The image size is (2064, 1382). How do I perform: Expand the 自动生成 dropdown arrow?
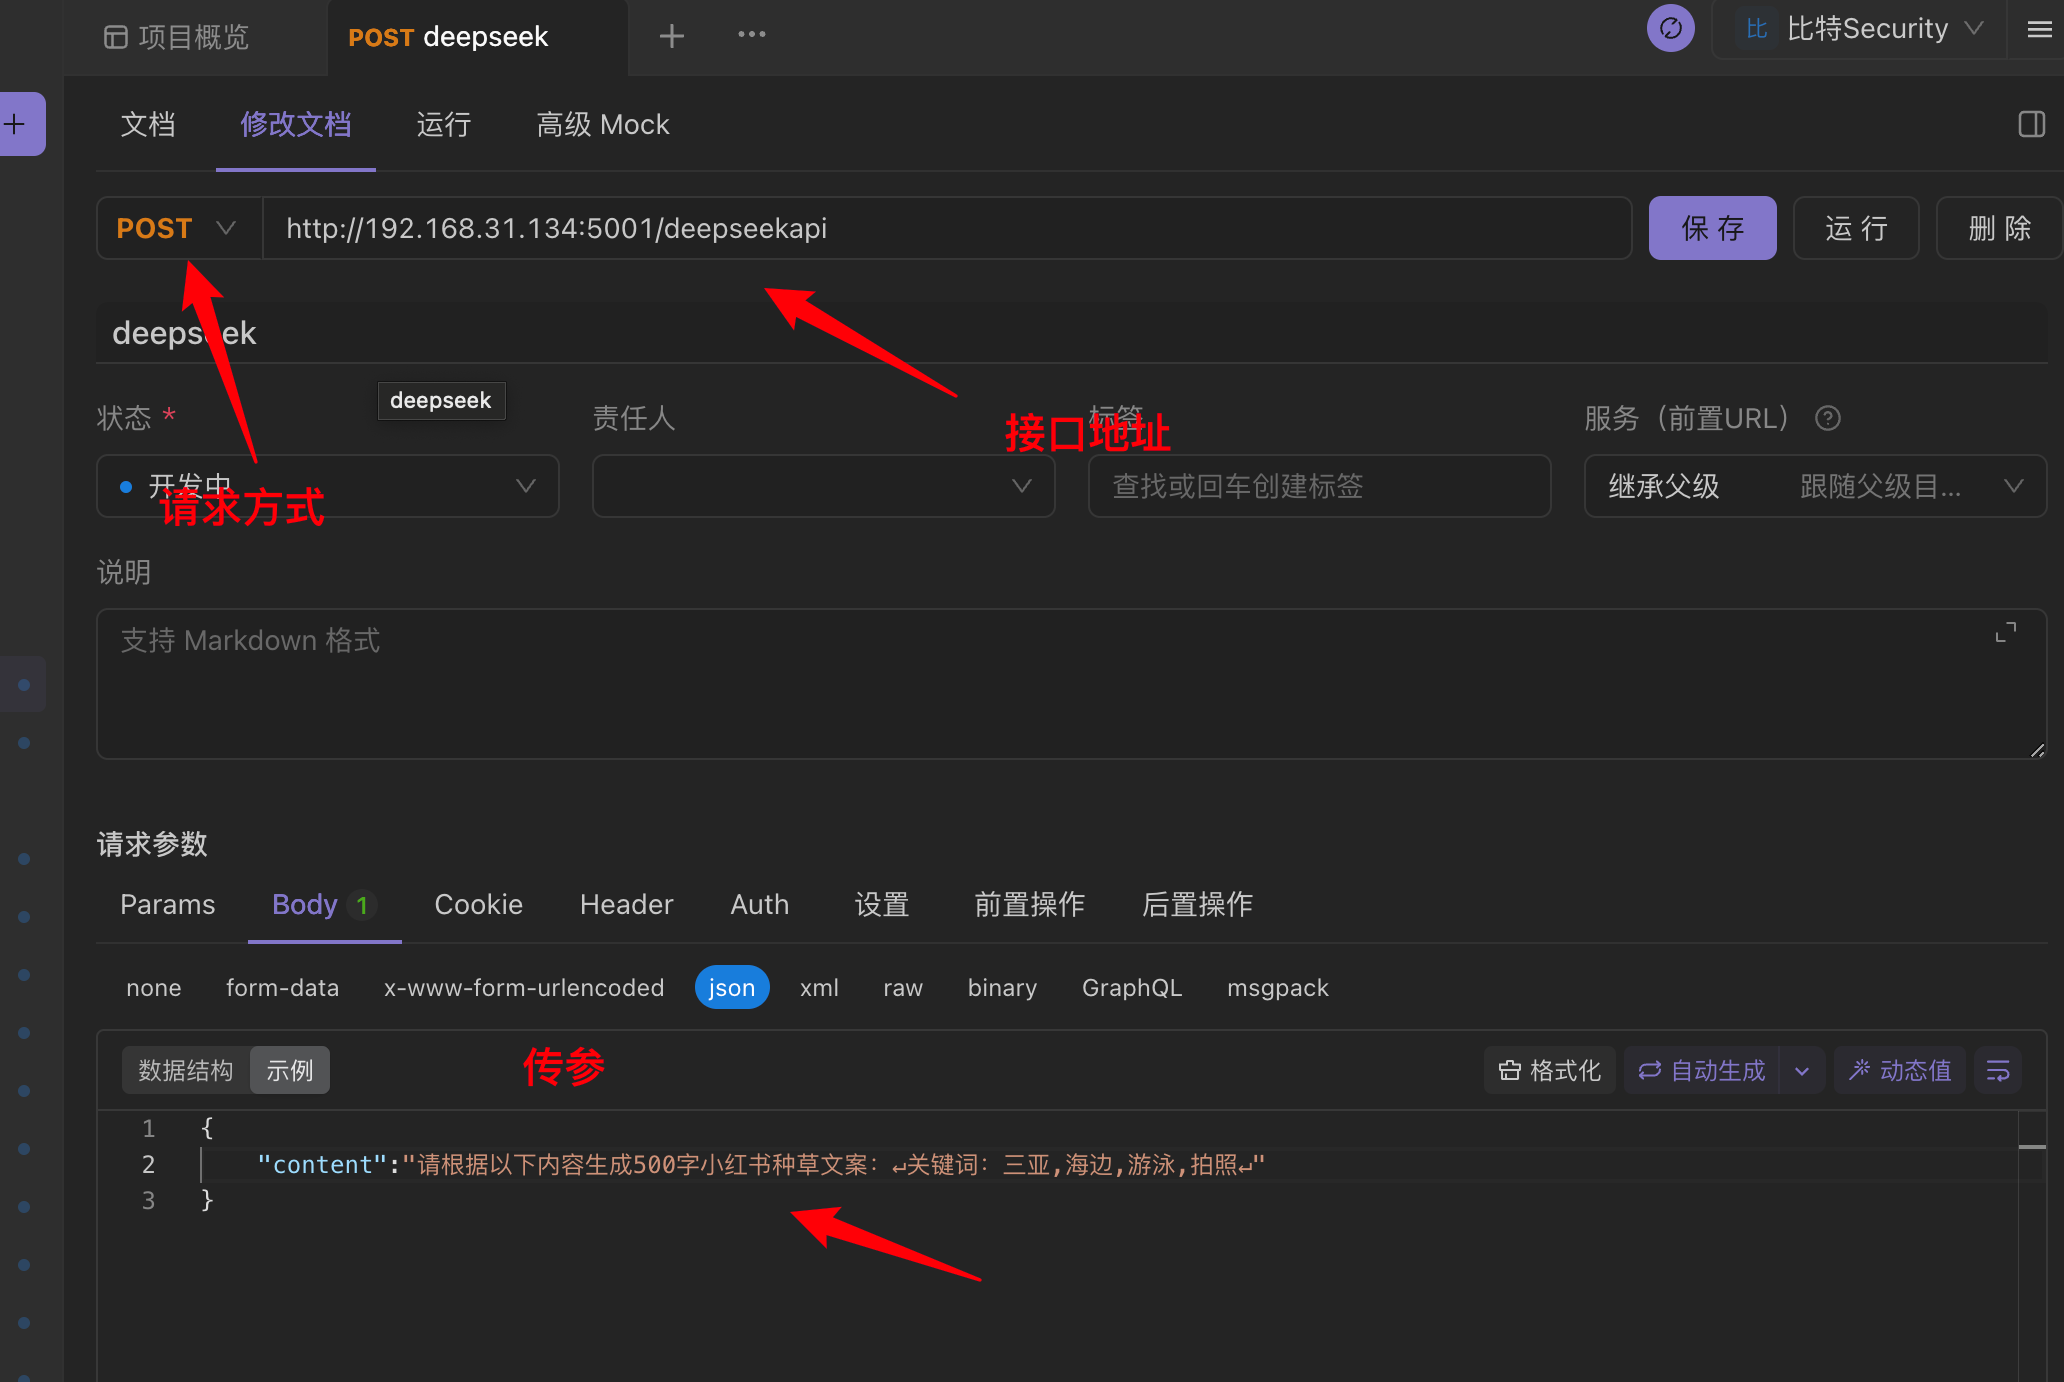[x=1802, y=1071]
